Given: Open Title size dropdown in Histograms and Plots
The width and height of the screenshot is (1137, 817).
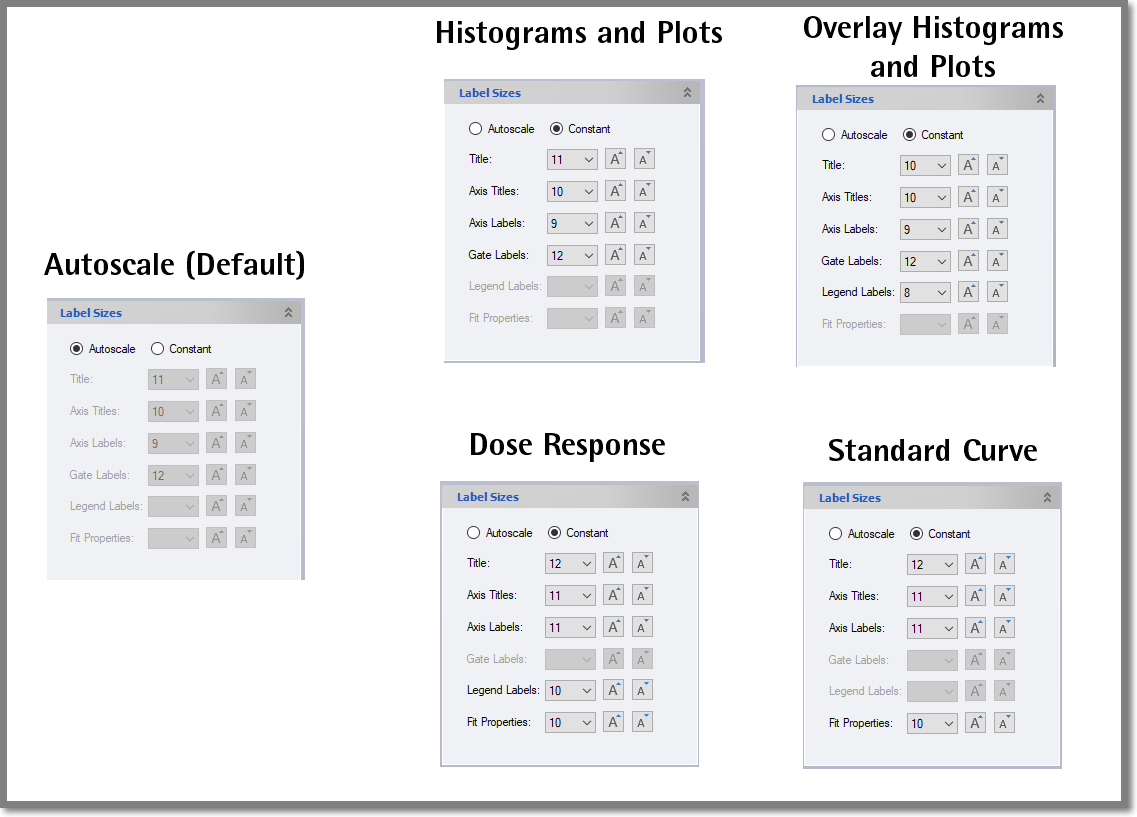Looking at the screenshot, I should pos(572,159).
